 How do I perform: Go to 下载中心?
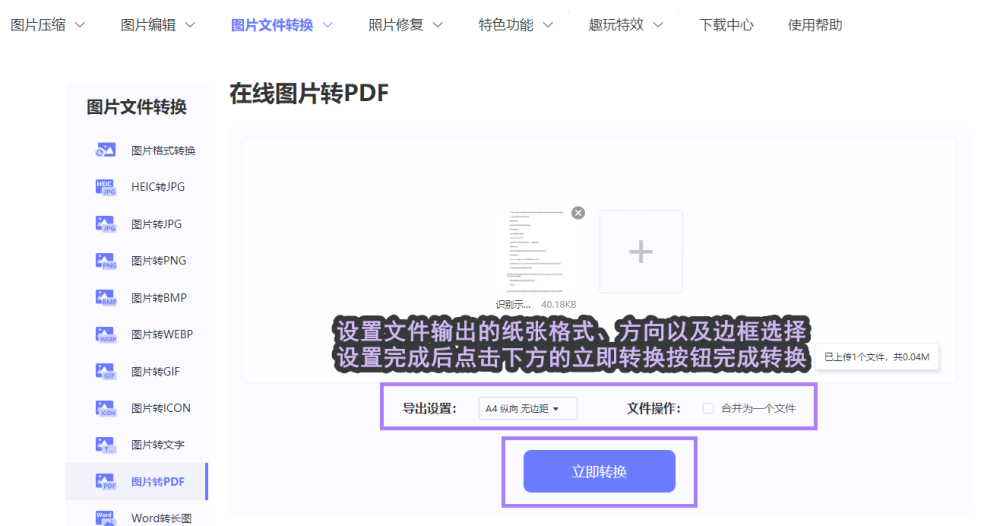click(726, 25)
